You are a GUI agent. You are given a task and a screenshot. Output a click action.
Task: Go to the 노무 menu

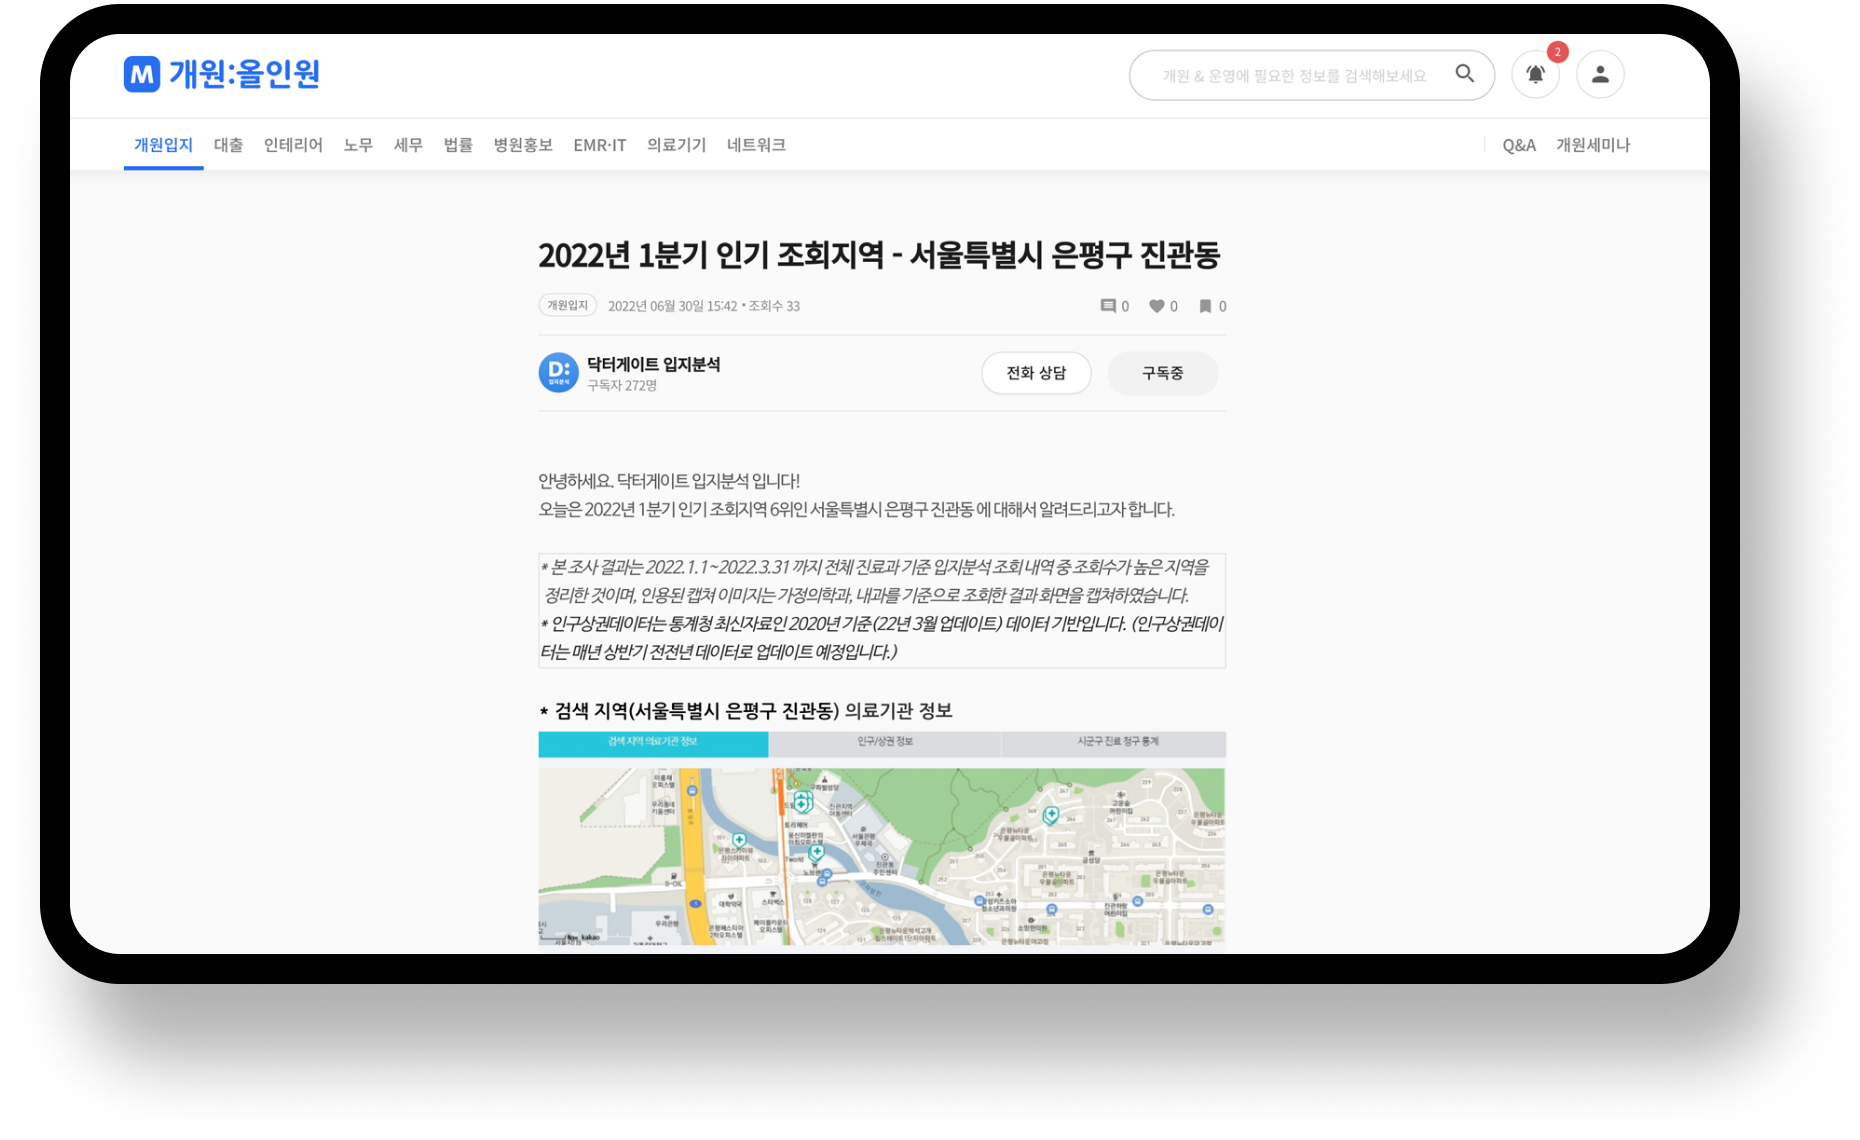click(x=358, y=145)
